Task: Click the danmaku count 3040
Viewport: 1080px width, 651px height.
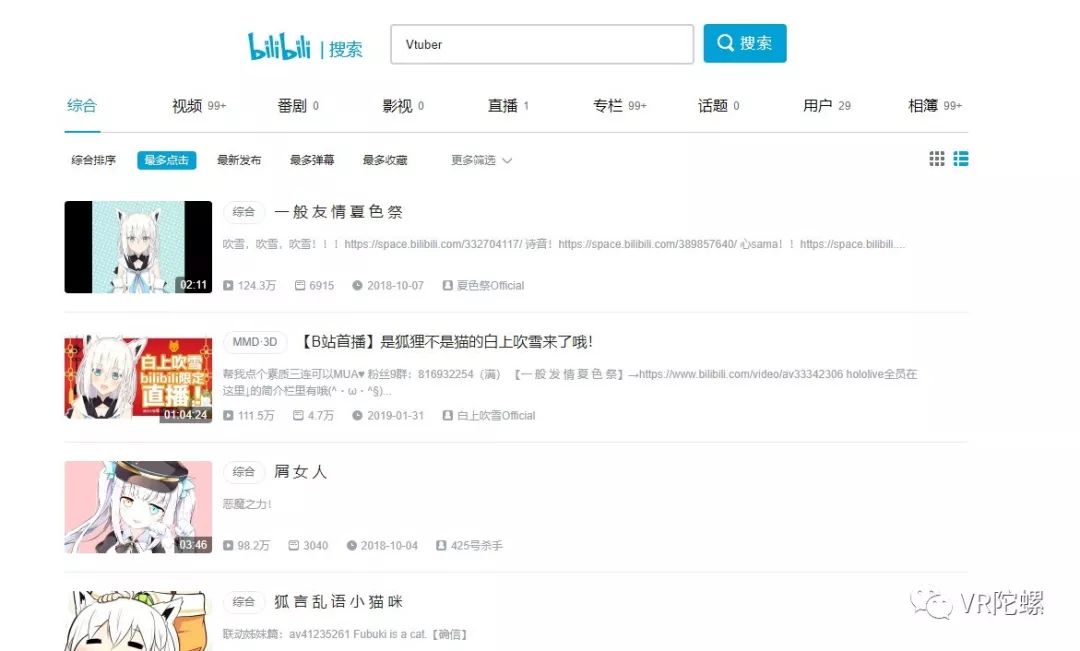Action: point(315,546)
